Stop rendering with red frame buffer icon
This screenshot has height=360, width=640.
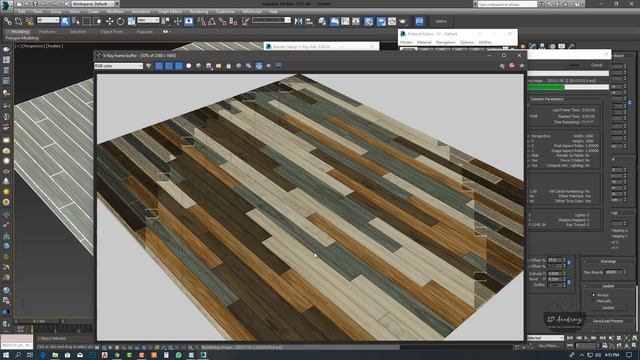(512, 66)
